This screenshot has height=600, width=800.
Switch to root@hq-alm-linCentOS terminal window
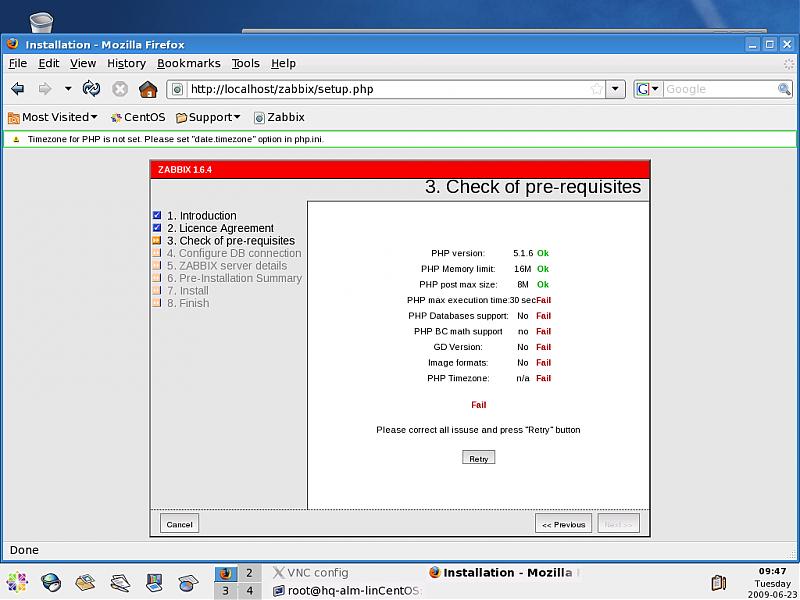348,591
